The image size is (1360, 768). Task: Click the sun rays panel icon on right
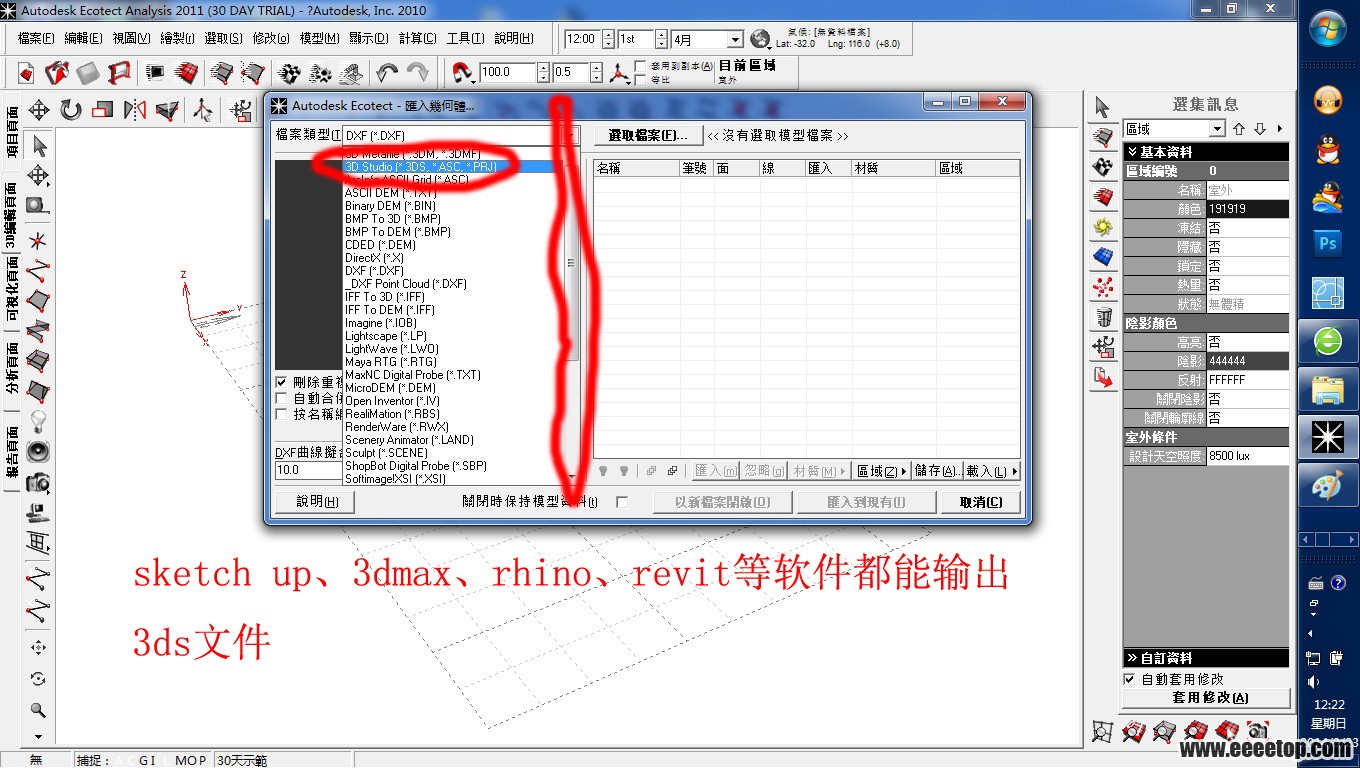[x=1103, y=227]
